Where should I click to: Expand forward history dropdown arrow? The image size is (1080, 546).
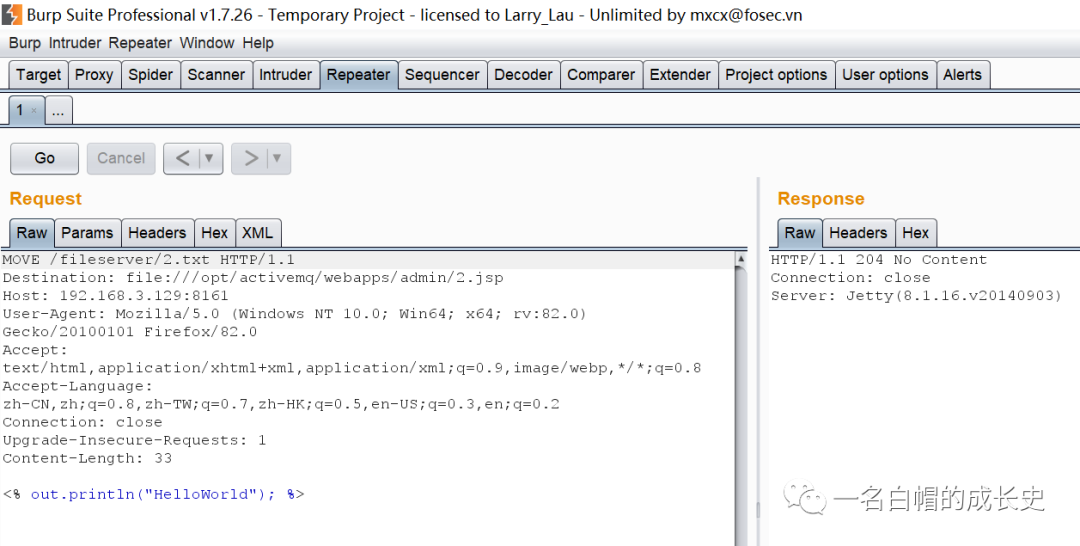coord(278,158)
